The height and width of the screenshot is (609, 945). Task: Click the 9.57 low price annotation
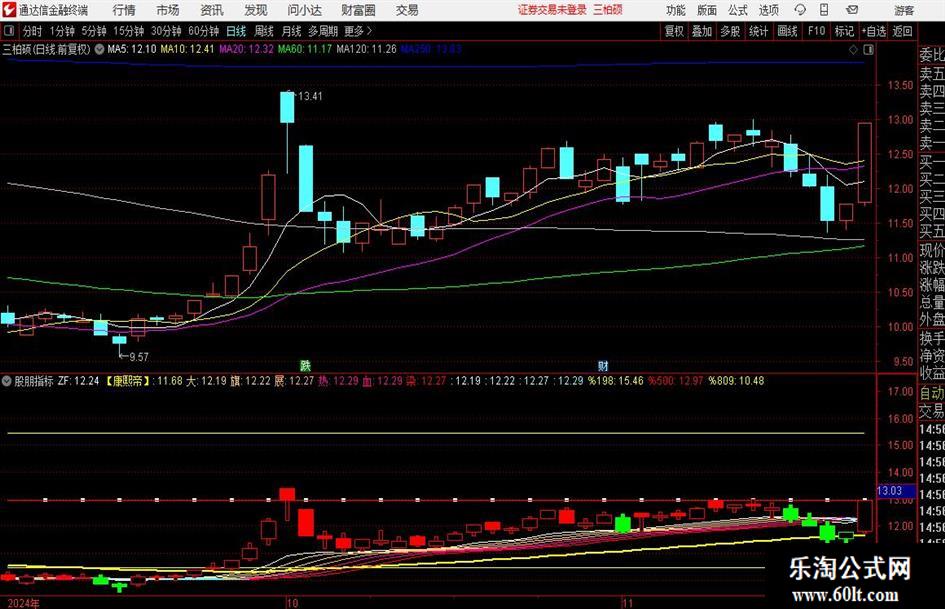(x=139, y=357)
